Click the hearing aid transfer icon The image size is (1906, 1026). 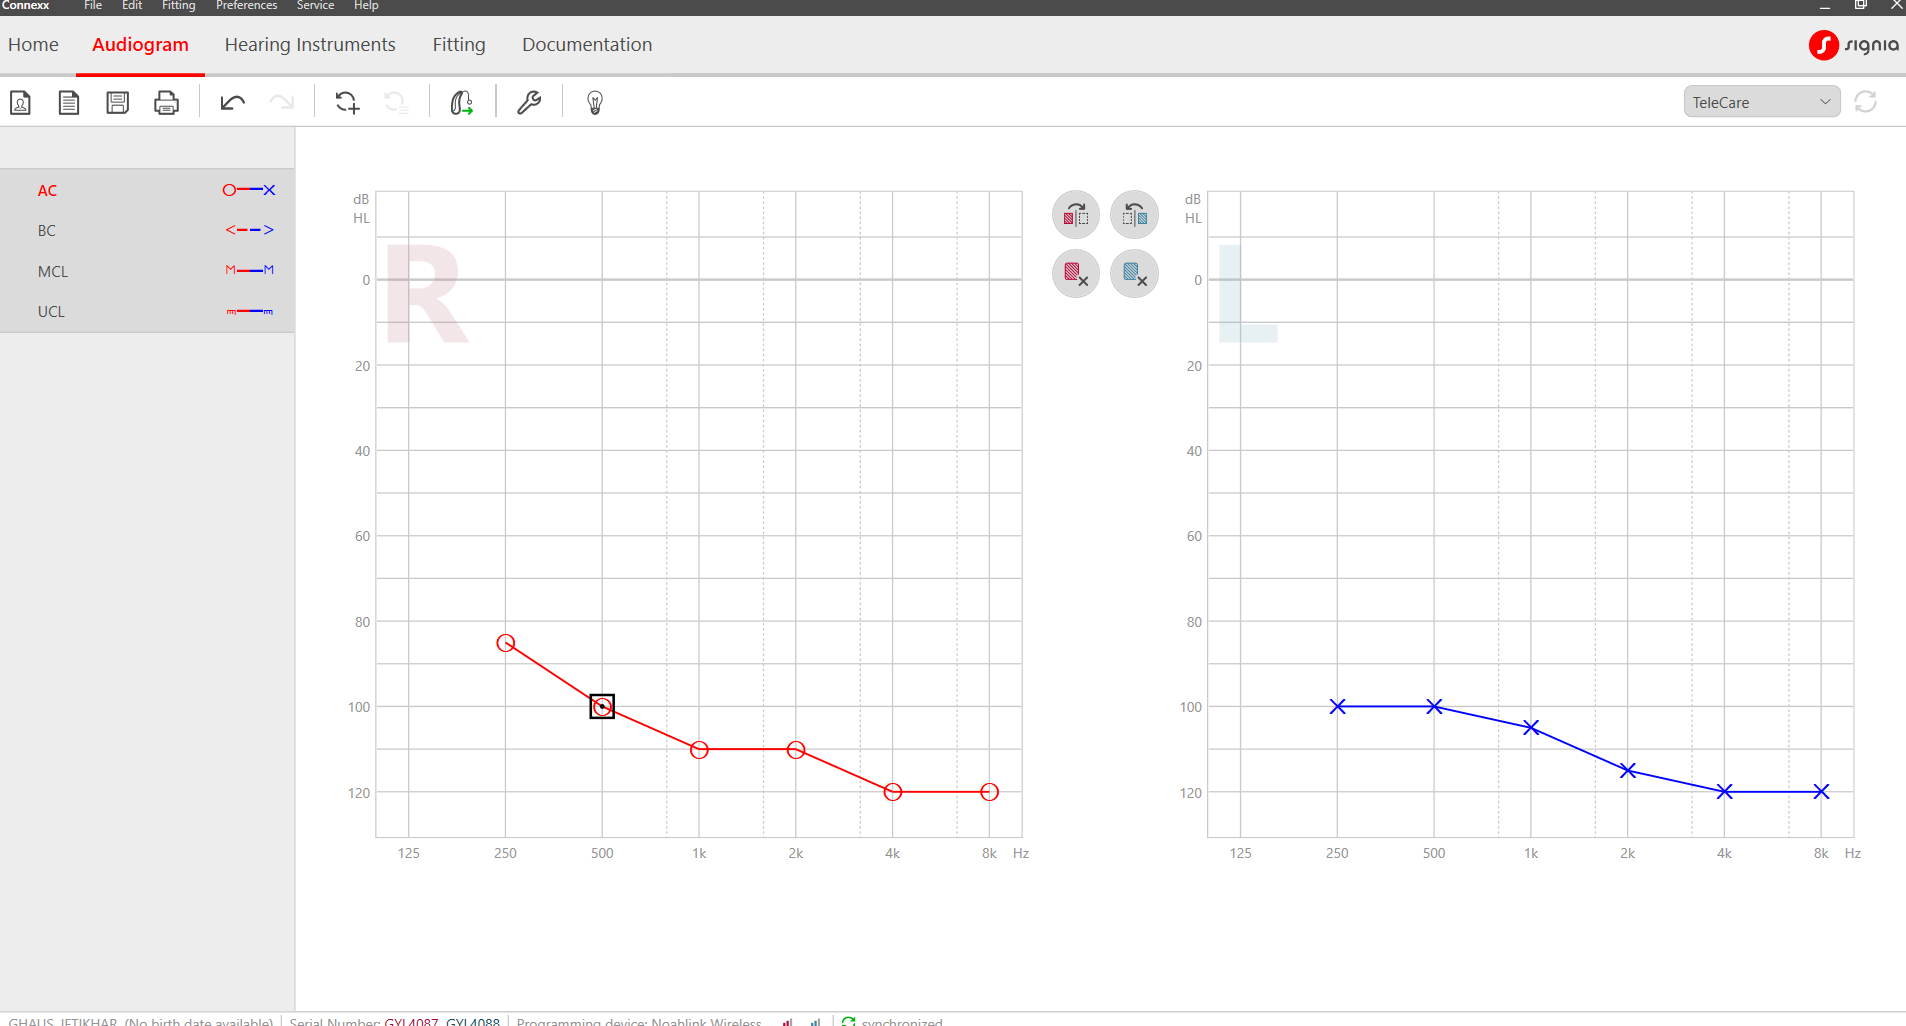click(461, 103)
